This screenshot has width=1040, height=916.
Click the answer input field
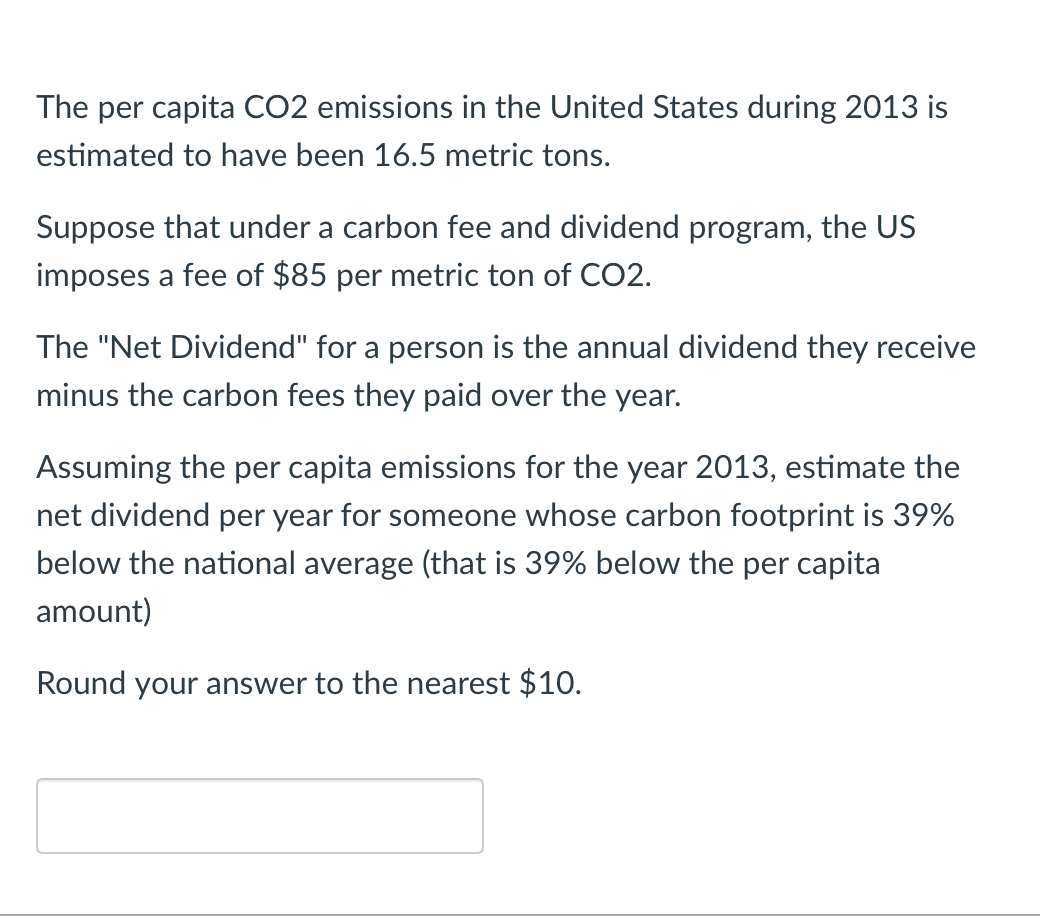point(260,816)
